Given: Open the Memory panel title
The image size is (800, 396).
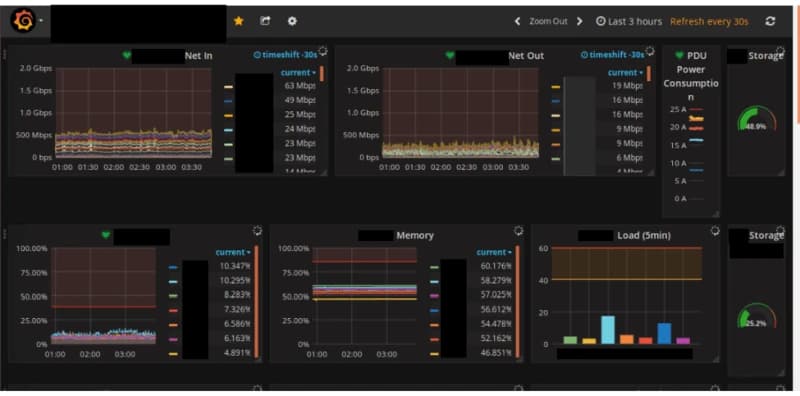Looking at the screenshot, I should tap(415, 235).
